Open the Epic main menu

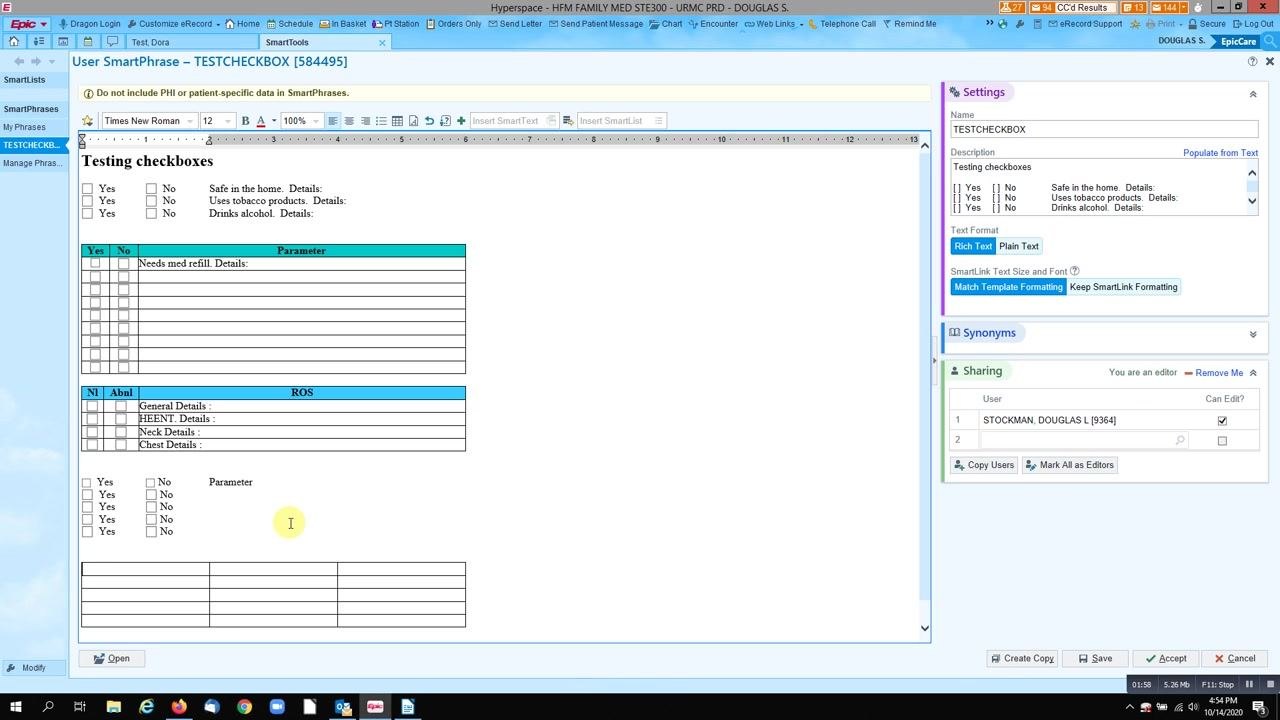tap(28, 24)
